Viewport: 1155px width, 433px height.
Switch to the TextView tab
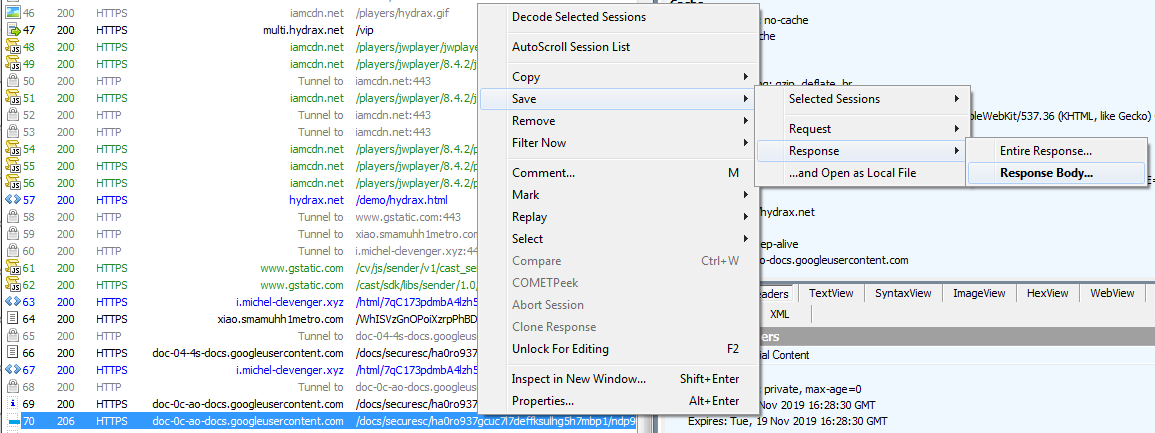pyautogui.click(x=831, y=293)
